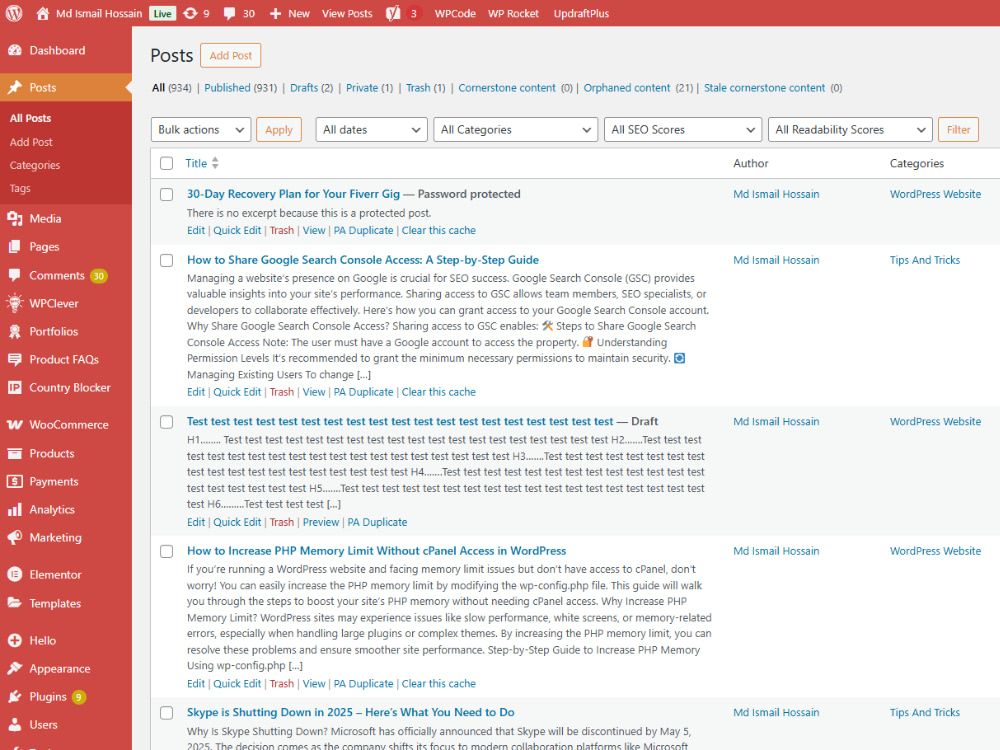
Task: Click the Plugins update count badge 9
Action: 78,697
